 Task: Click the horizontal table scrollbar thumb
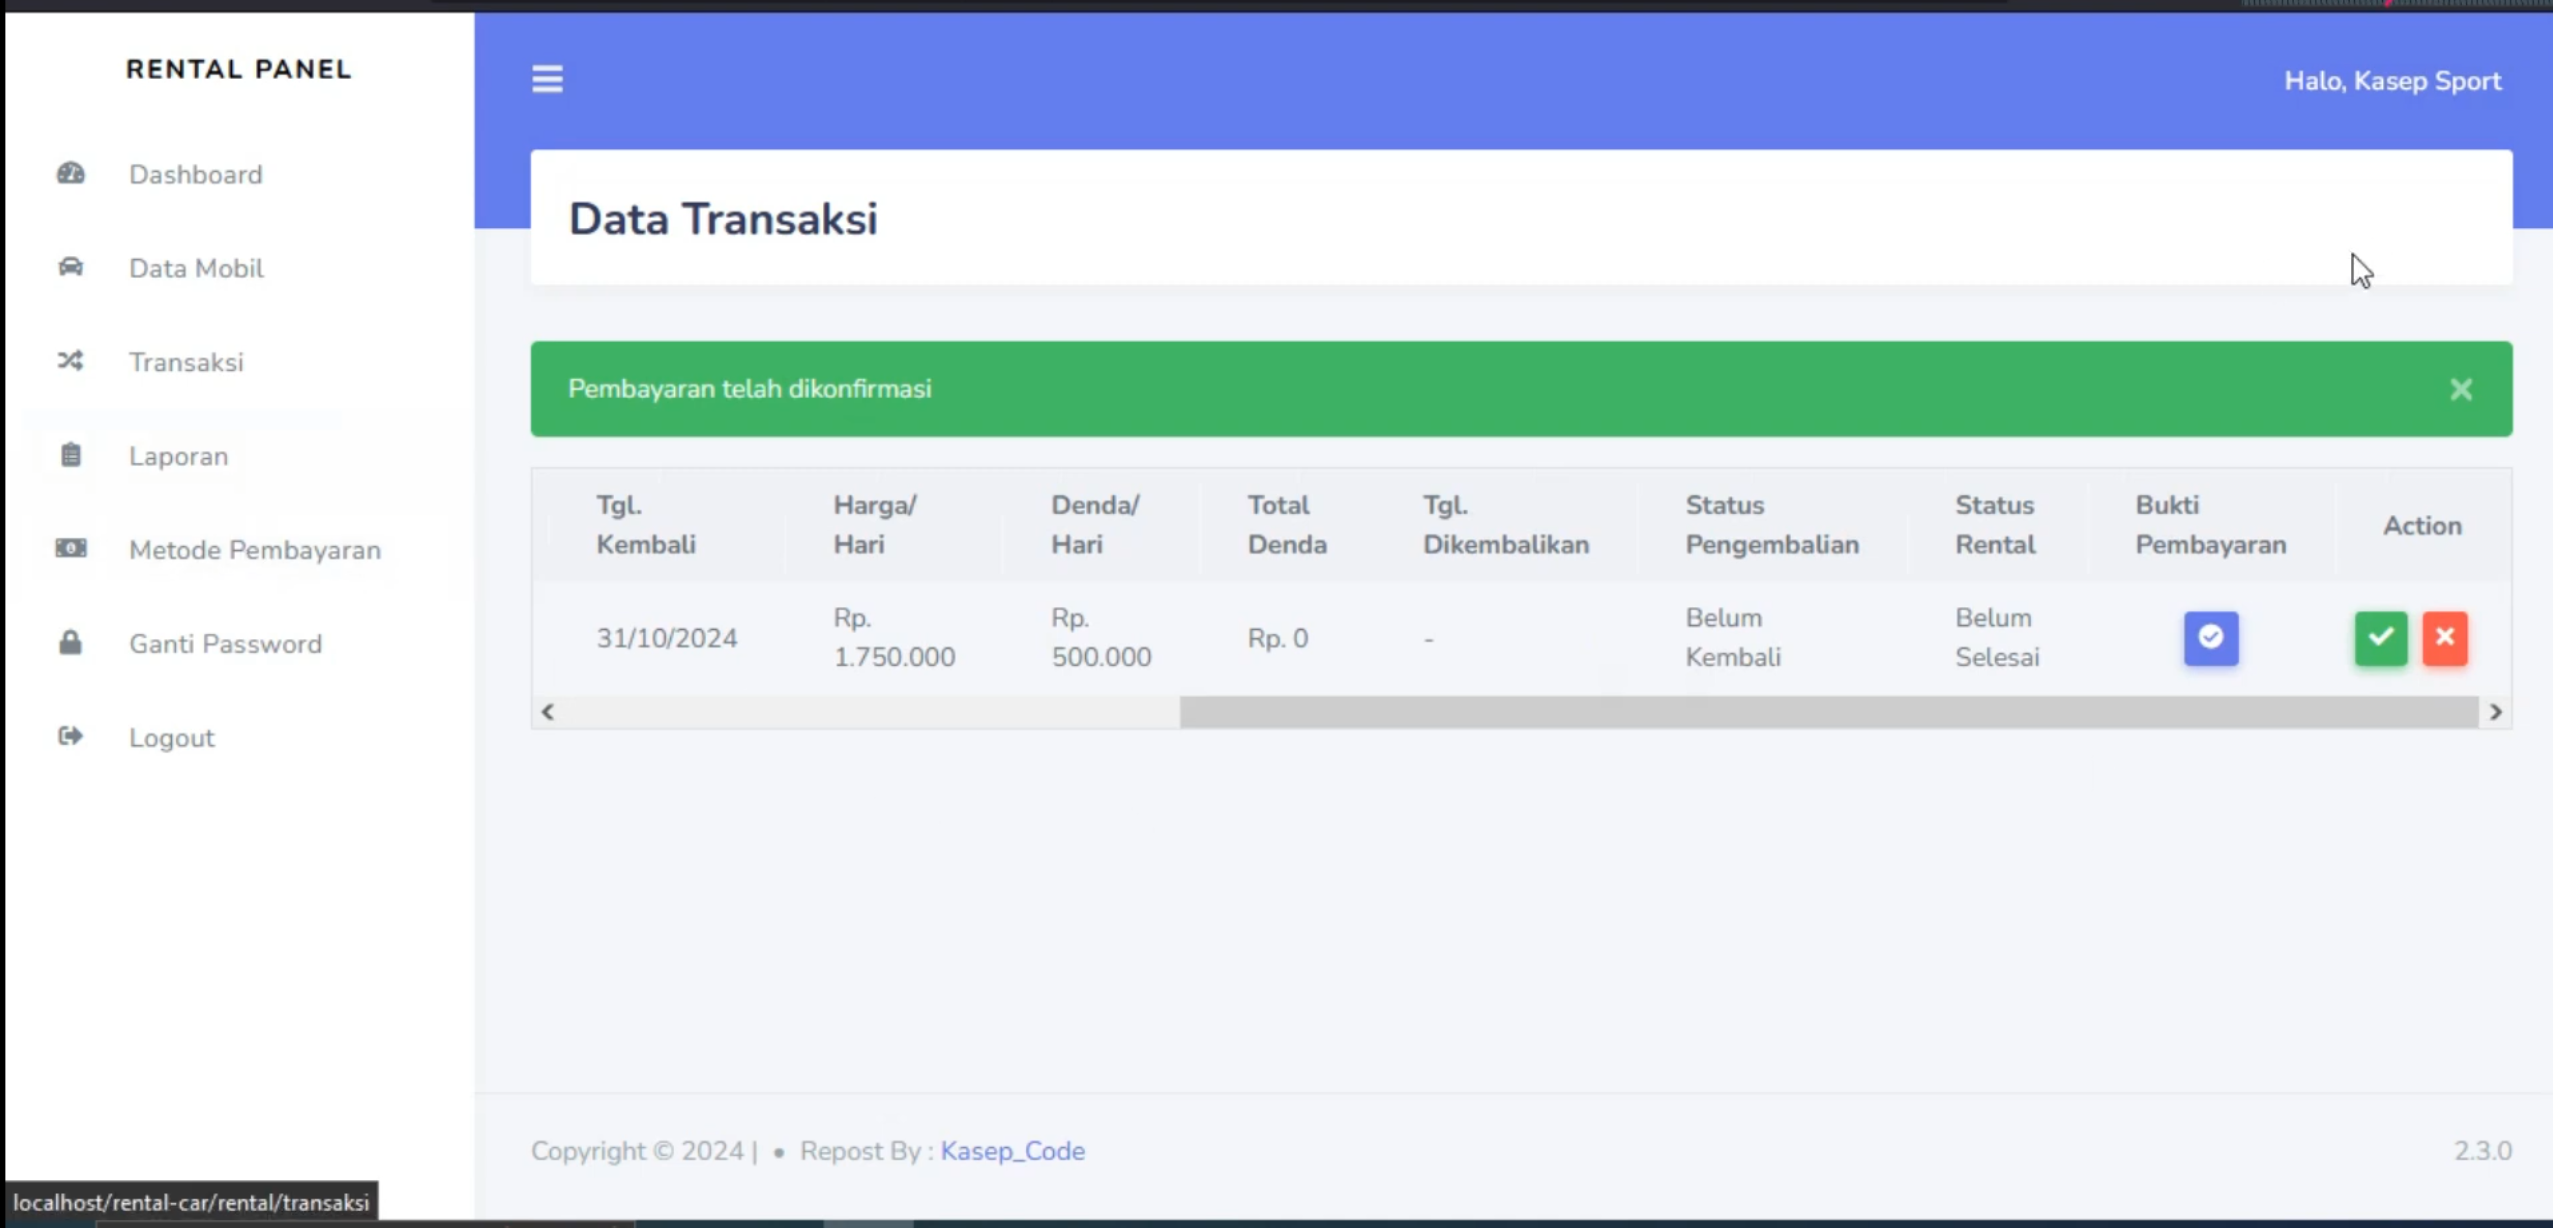[1829, 712]
